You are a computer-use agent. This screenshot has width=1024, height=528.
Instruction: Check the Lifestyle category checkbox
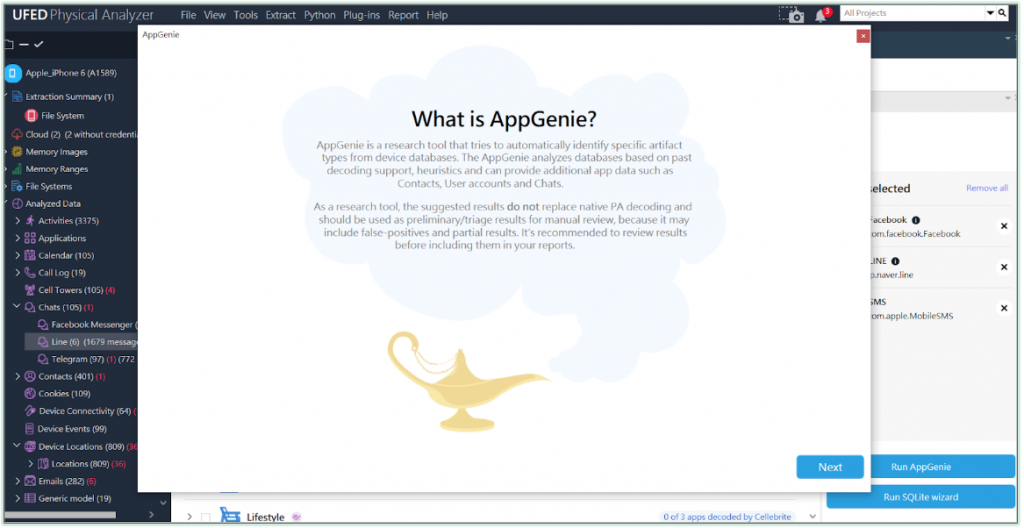[206, 518]
